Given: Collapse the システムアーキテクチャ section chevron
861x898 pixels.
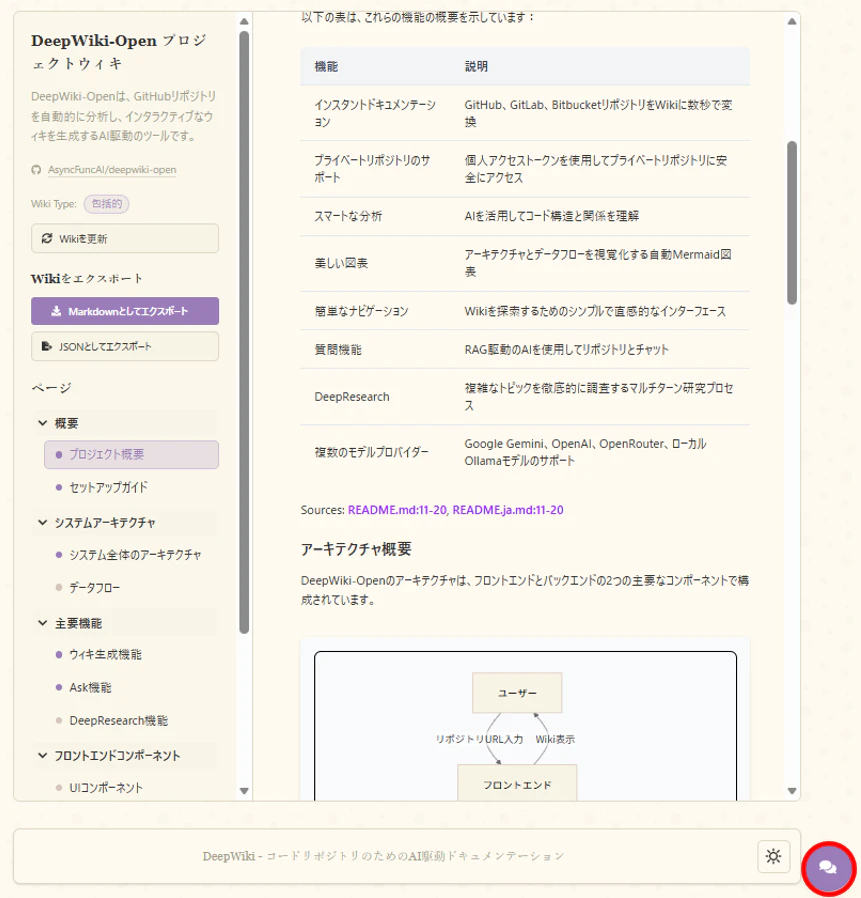Looking at the screenshot, I should pyautogui.click(x=42, y=522).
